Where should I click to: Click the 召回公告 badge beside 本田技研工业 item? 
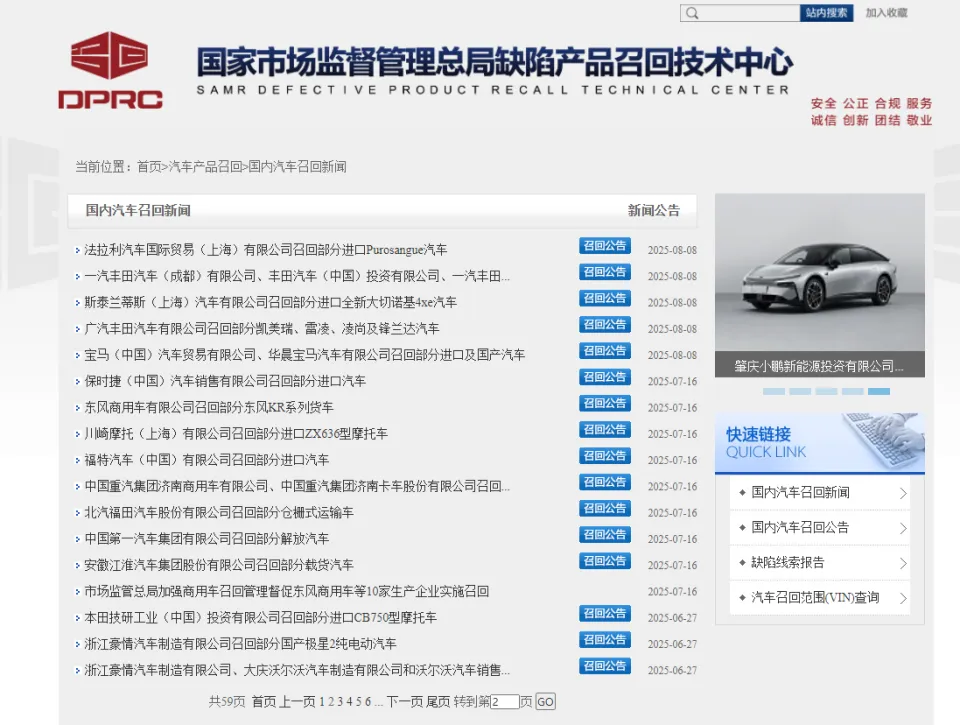pyautogui.click(x=604, y=613)
